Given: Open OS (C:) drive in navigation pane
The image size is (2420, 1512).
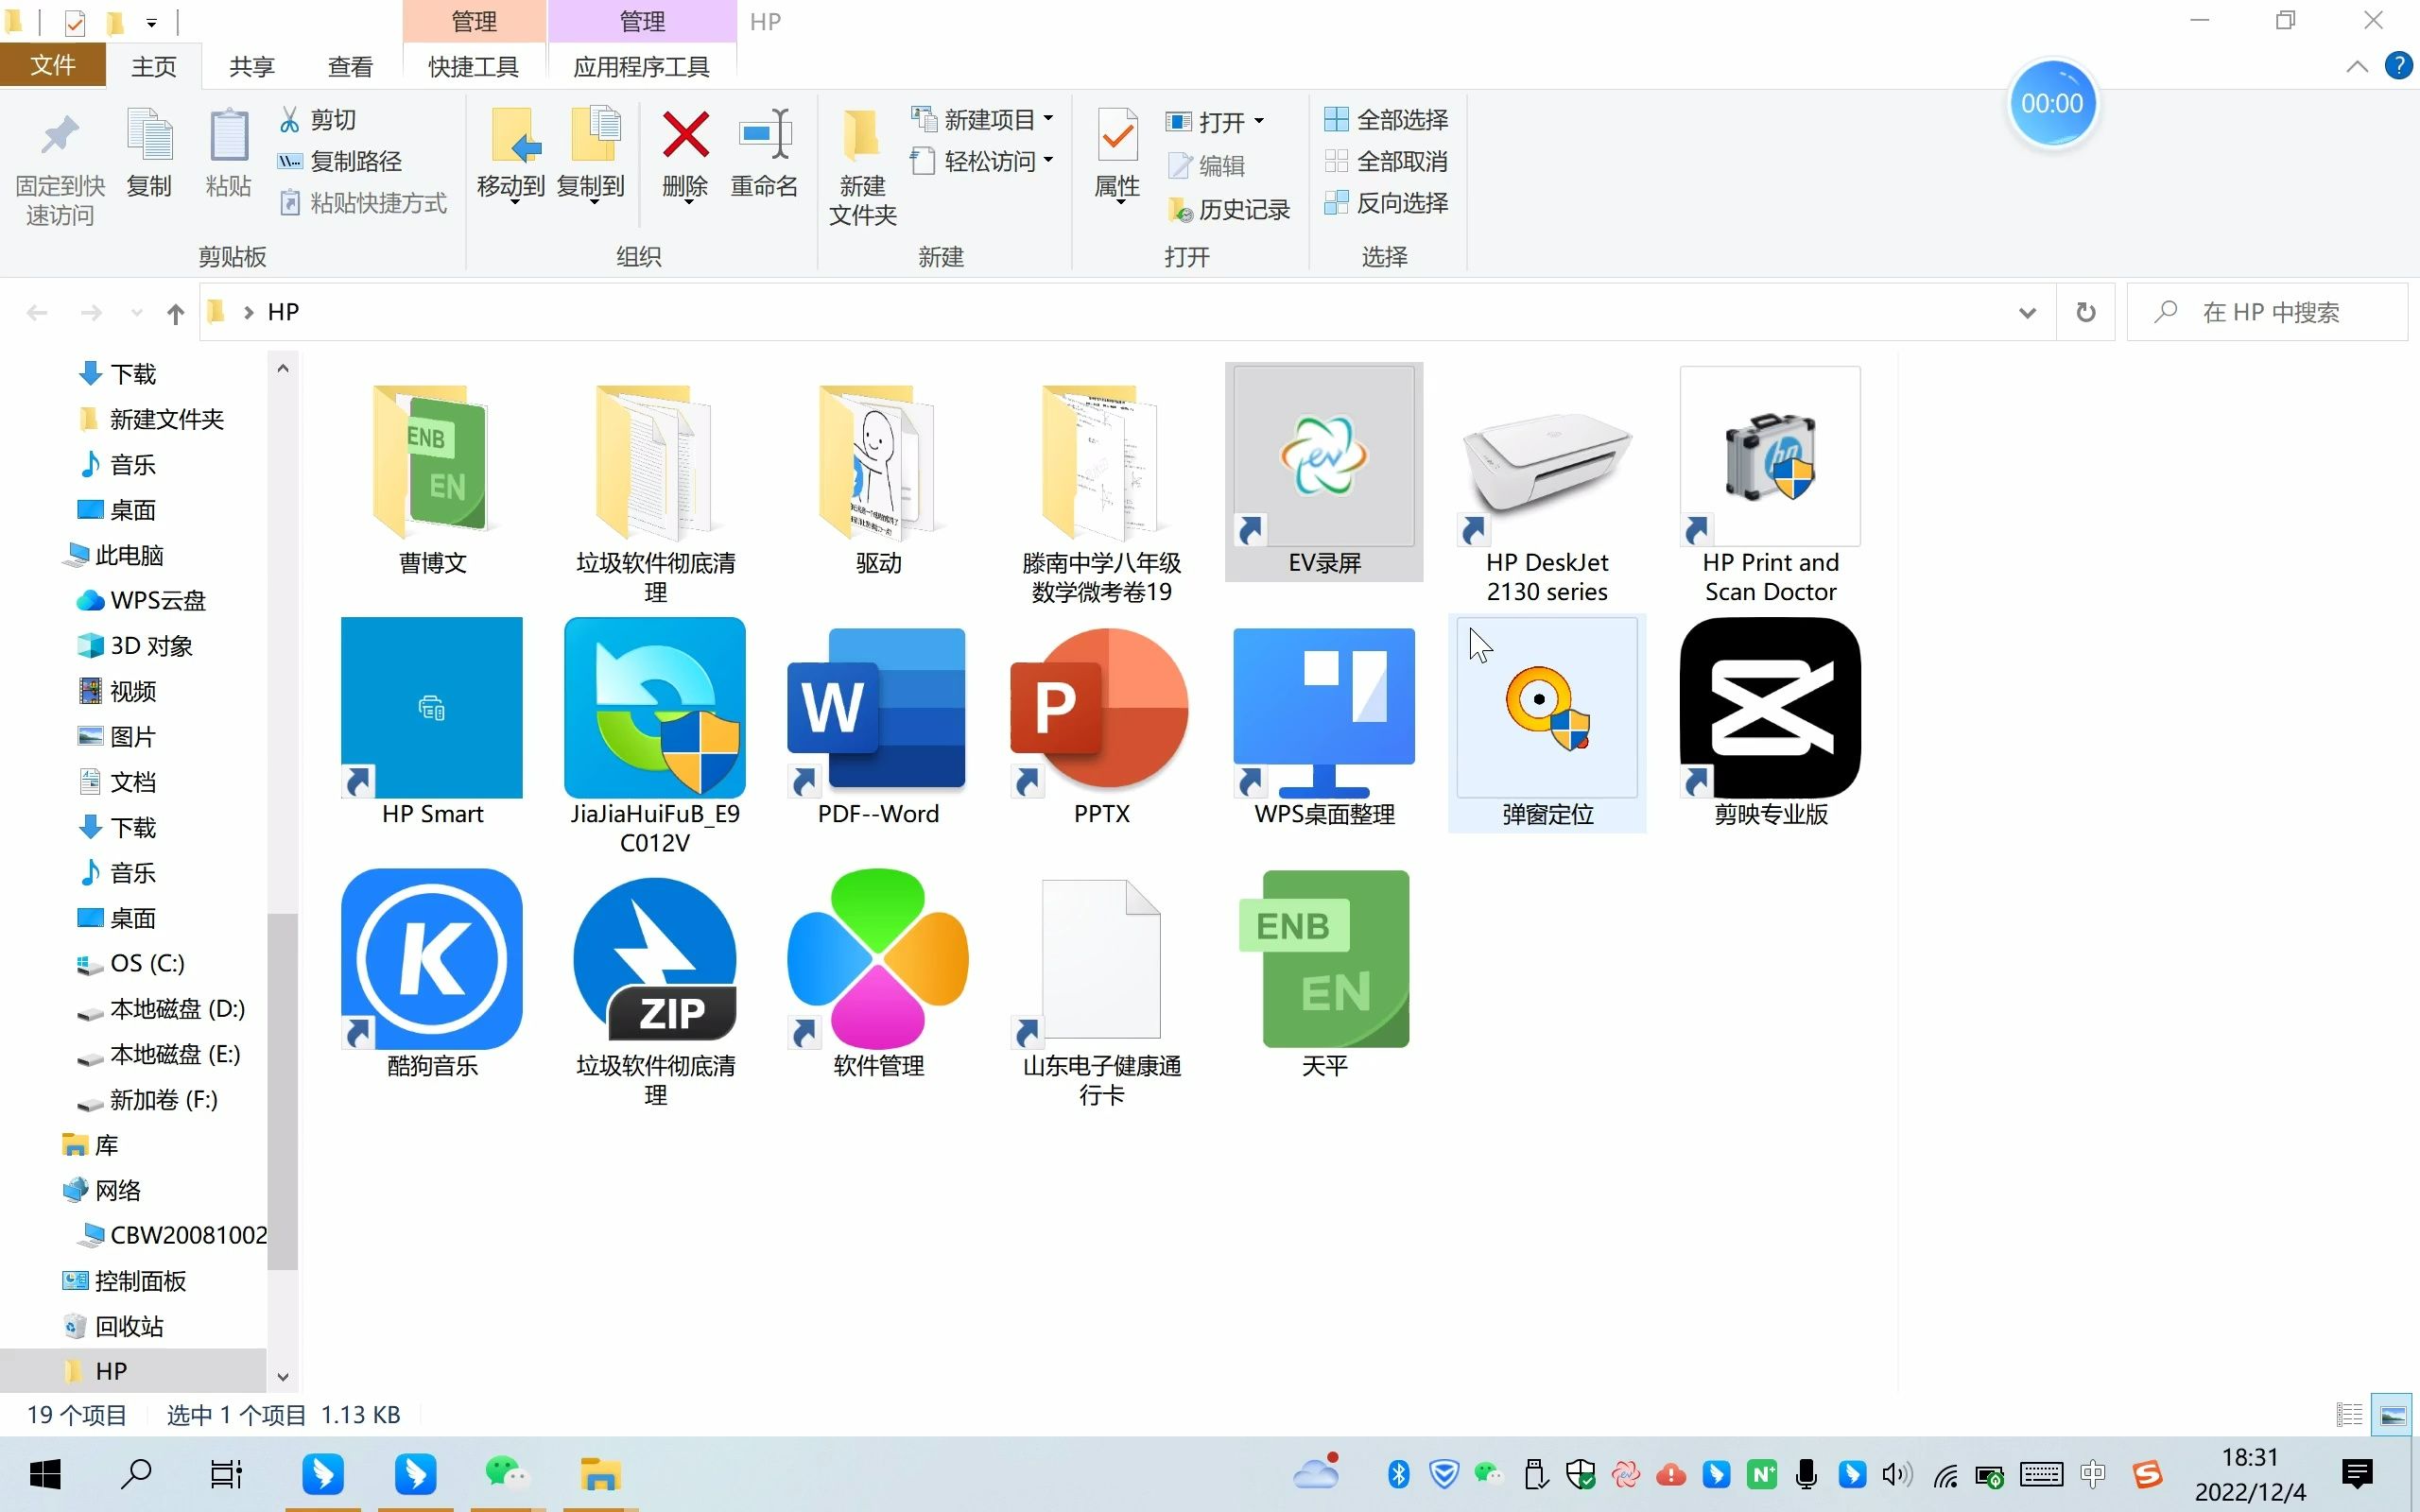Looking at the screenshot, I should (130, 963).
